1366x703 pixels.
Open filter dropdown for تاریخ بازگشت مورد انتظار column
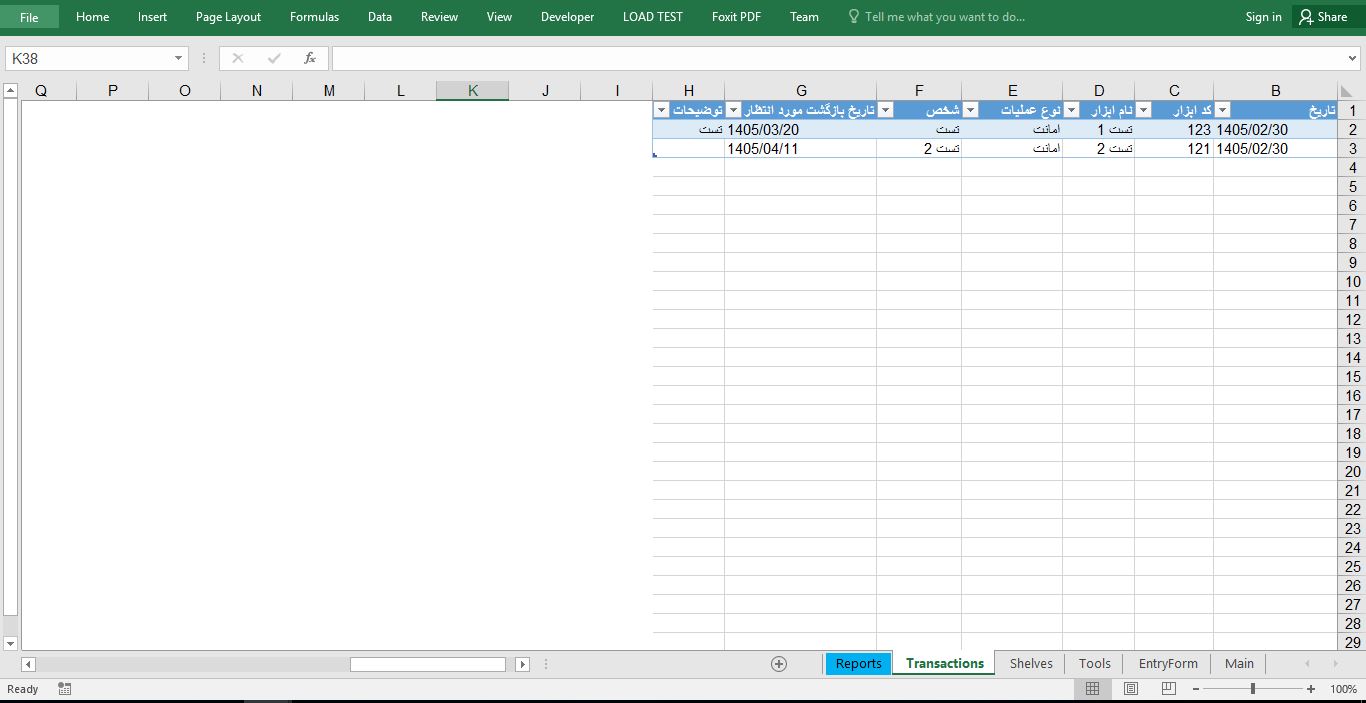733,110
